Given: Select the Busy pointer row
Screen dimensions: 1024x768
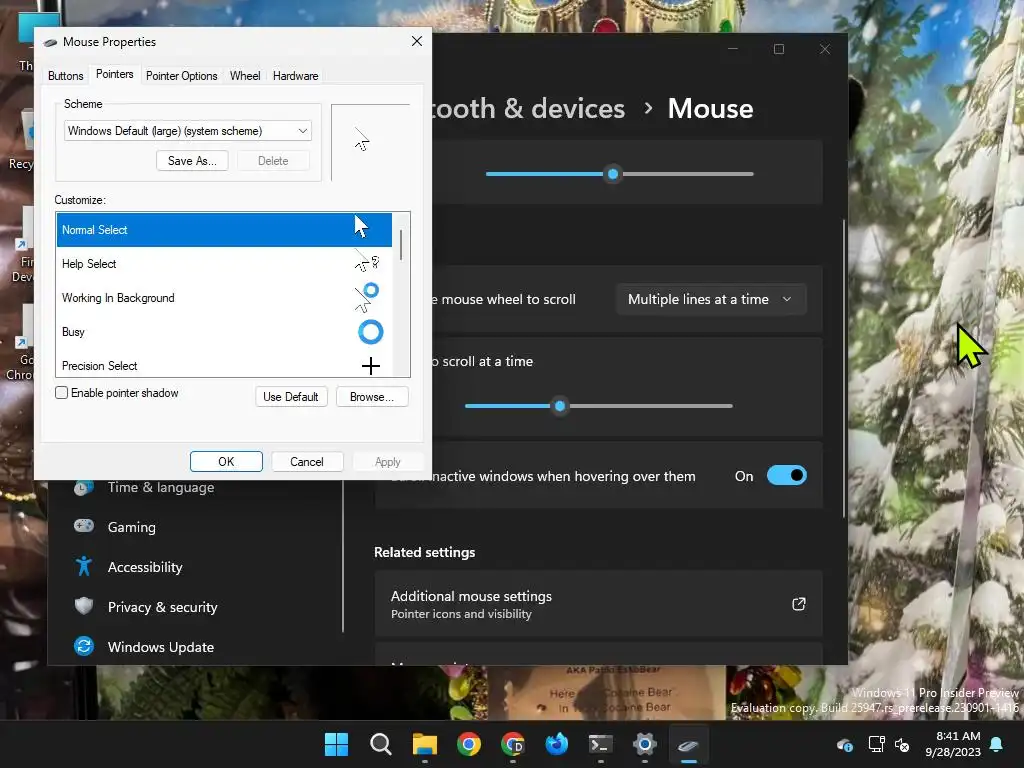Looking at the screenshot, I should [x=224, y=332].
